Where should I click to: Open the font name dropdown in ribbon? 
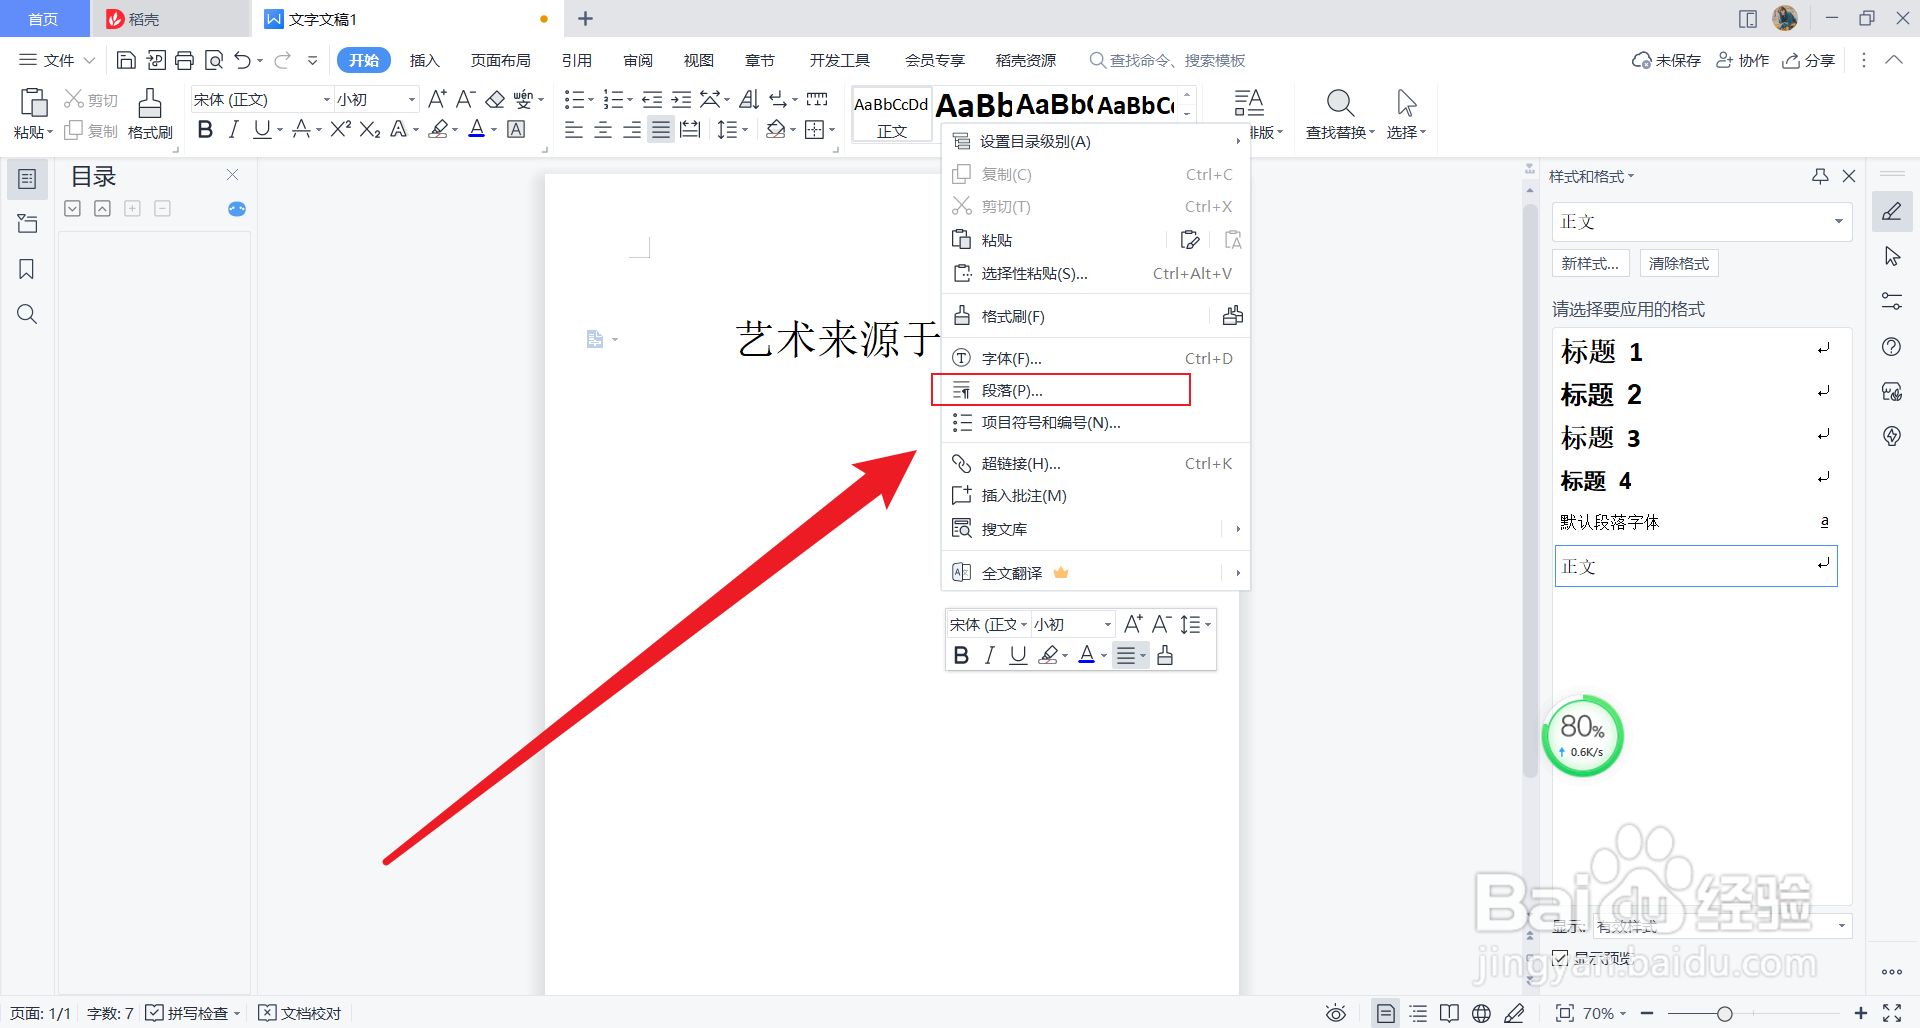pyautogui.click(x=326, y=99)
